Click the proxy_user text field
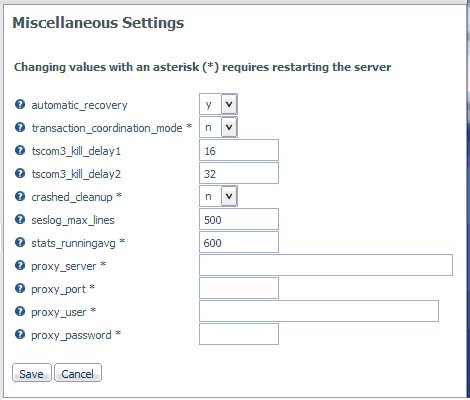This screenshot has height=400, width=470. [319, 311]
